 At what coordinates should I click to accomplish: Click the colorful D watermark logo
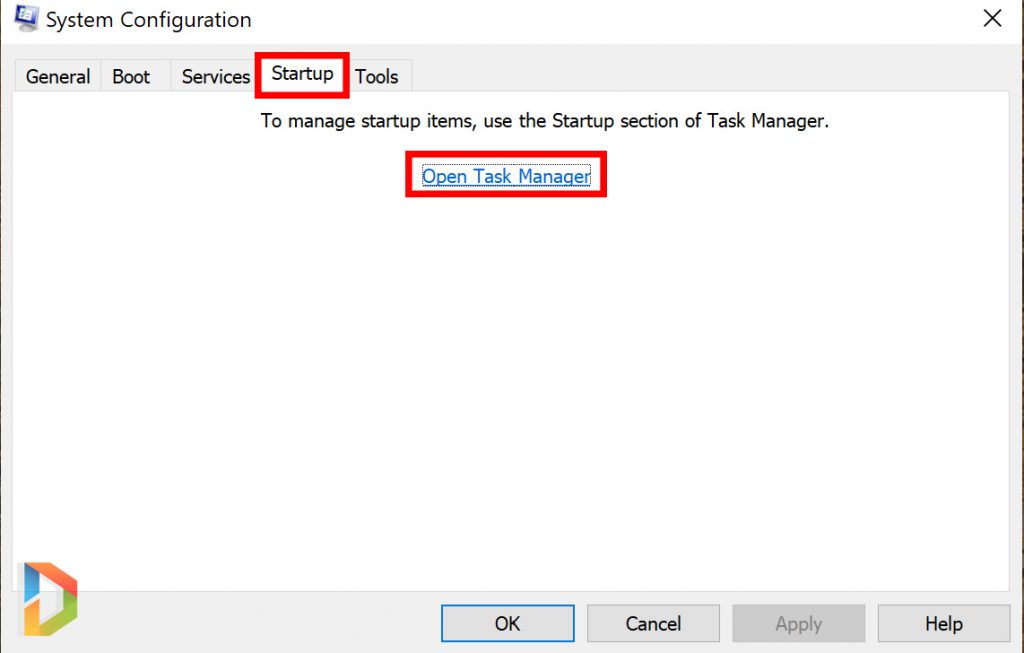coord(49,598)
